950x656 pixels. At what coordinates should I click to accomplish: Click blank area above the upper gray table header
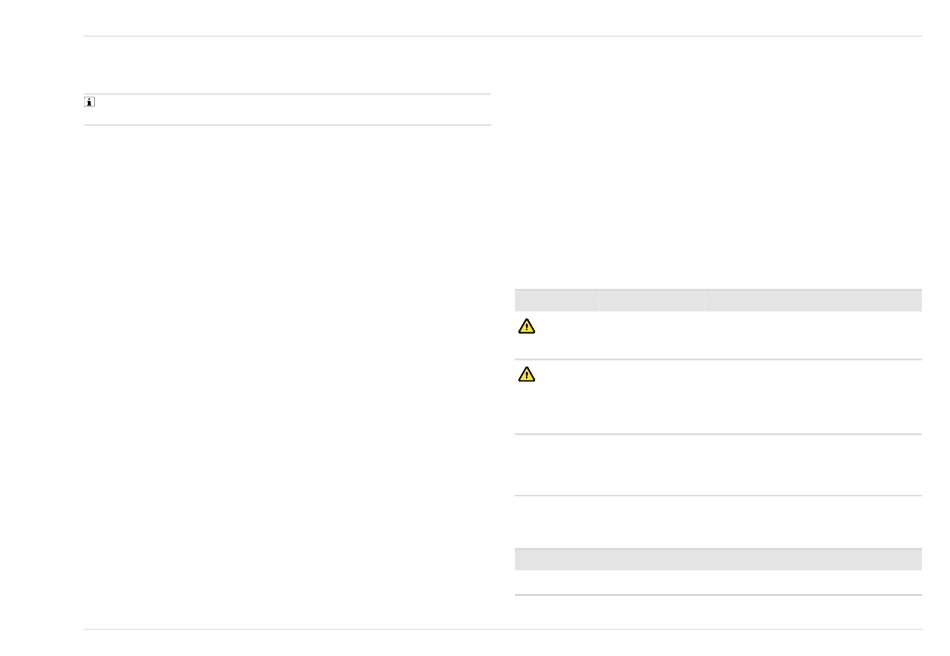coord(719,182)
